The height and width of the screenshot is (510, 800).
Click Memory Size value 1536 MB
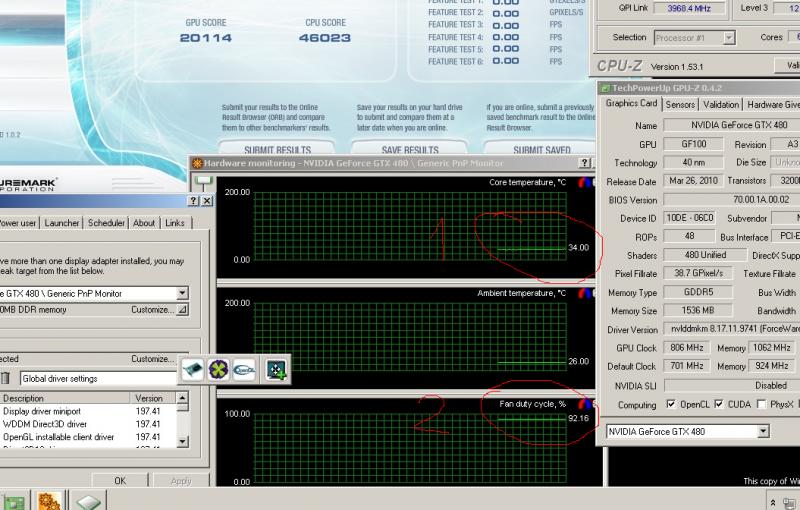(697, 310)
